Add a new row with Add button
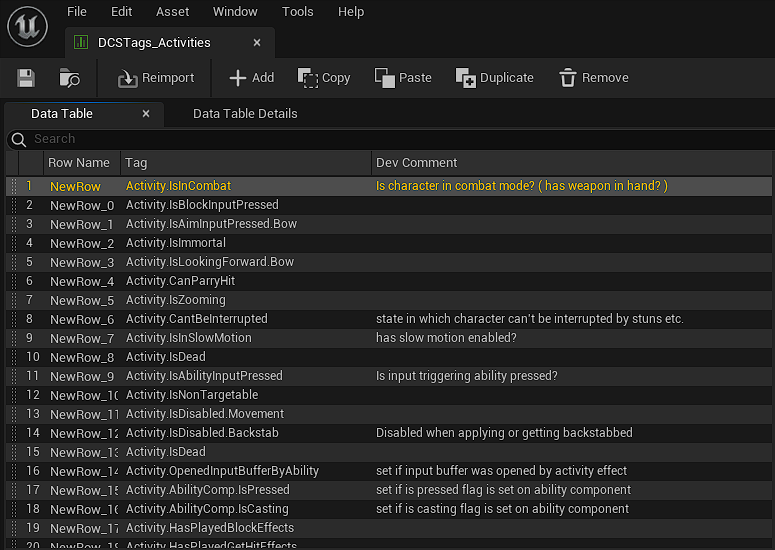Image resolution: width=775 pixels, height=550 pixels. [251, 78]
